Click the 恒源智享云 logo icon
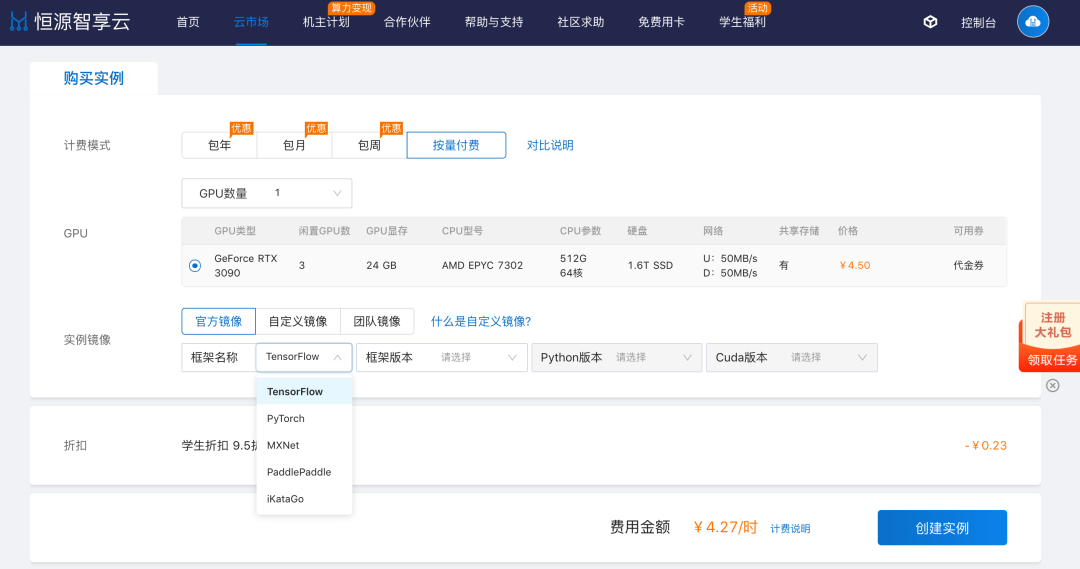Screen dimensions: 1080x569 pos(19,22)
